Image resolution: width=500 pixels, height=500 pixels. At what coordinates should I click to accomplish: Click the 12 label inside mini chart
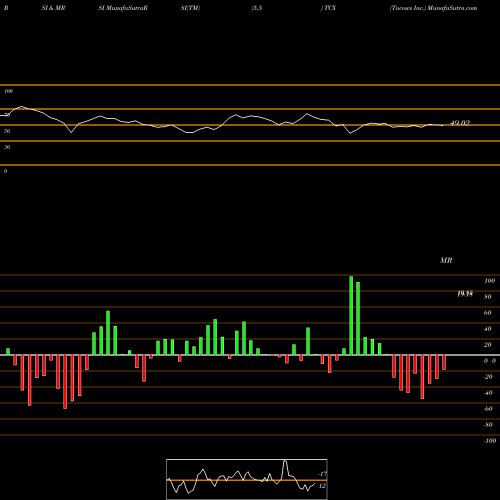(322, 486)
